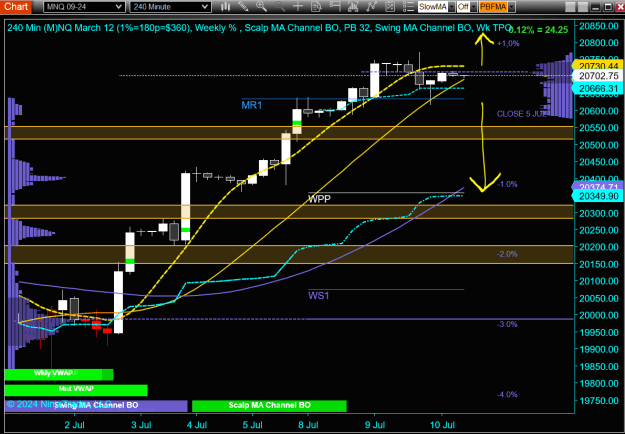Click the 20349.90 cyan price marker
The image size is (625, 434).
click(597, 196)
